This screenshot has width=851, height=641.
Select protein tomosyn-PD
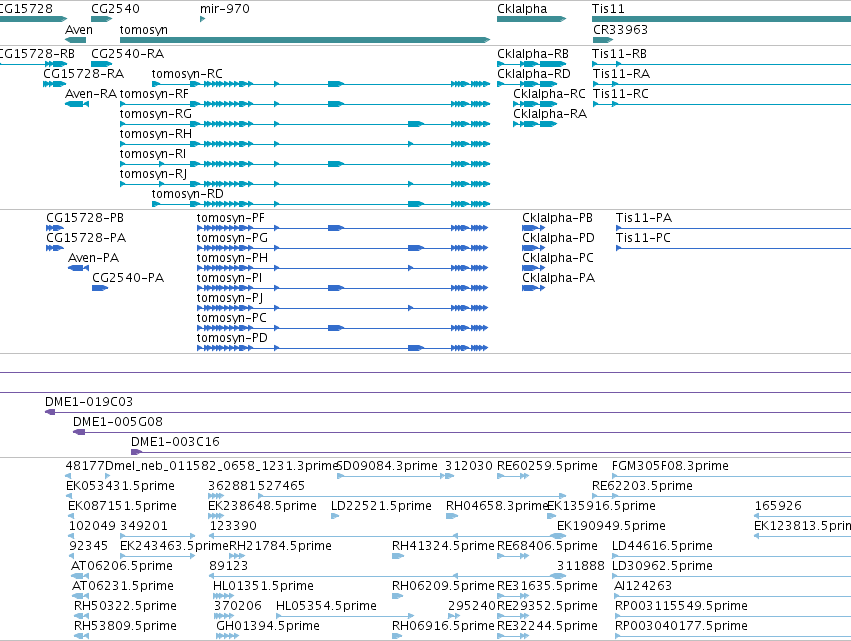point(342,348)
